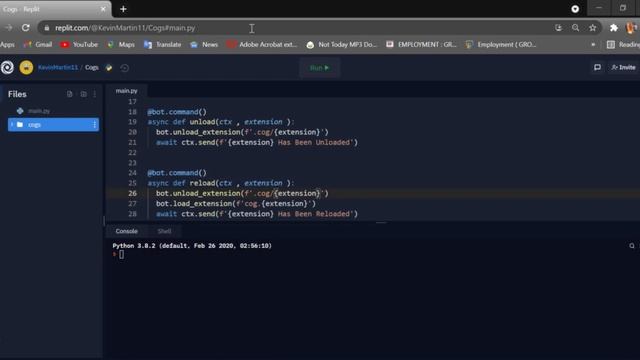Open the EMPLOYMENT : GR... bookmark
The width and height of the screenshot is (640, 360).
click(x=422, y=44)
